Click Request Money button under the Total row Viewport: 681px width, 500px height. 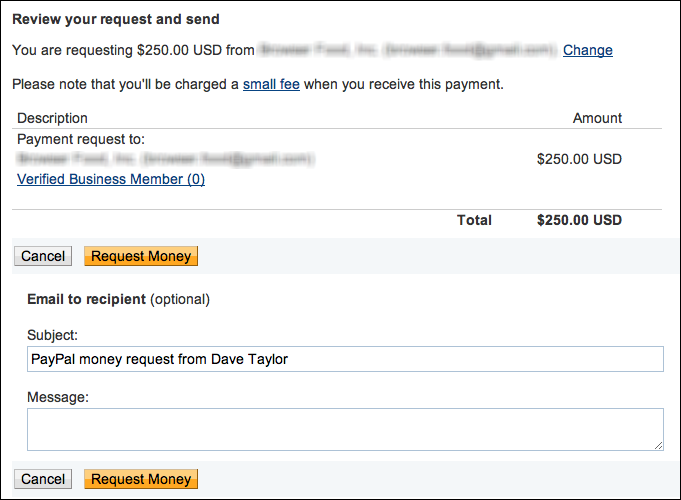141,256
